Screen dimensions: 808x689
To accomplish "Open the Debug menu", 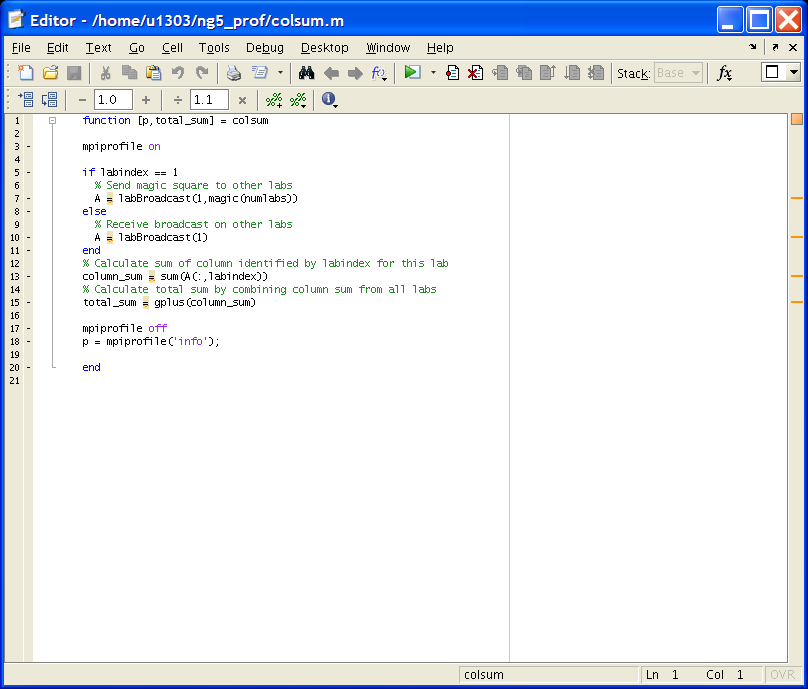I will coord(265,48).
